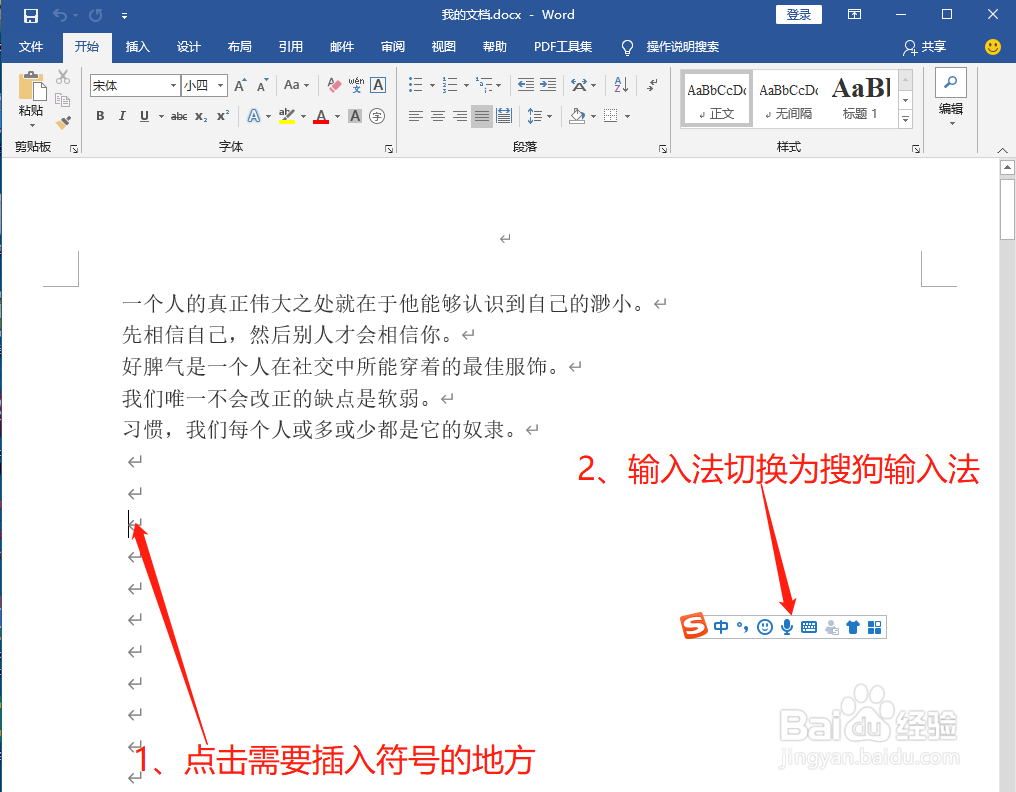The width and height of the screenshot is (1016, 792).
Task: Open the Sogou voice input microphone icon
Action: coord(787,627)
